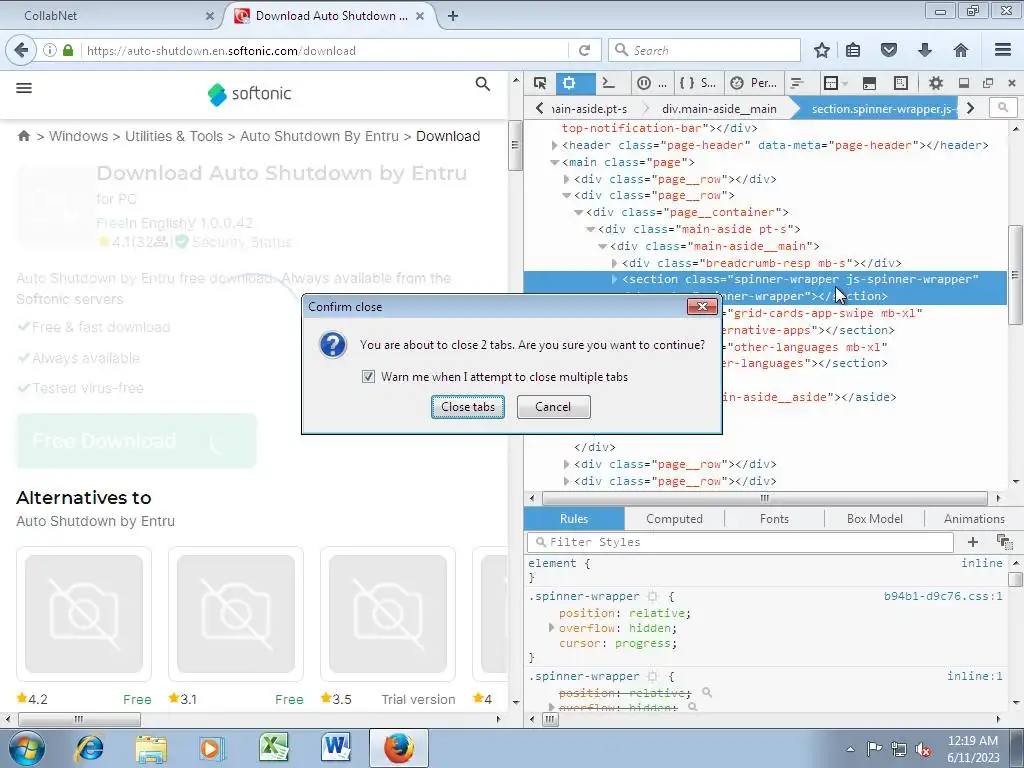Click the dock-to-side devtools icon
The width and height of the screenshot is (1024, 768).
click(x=963, y=83)
